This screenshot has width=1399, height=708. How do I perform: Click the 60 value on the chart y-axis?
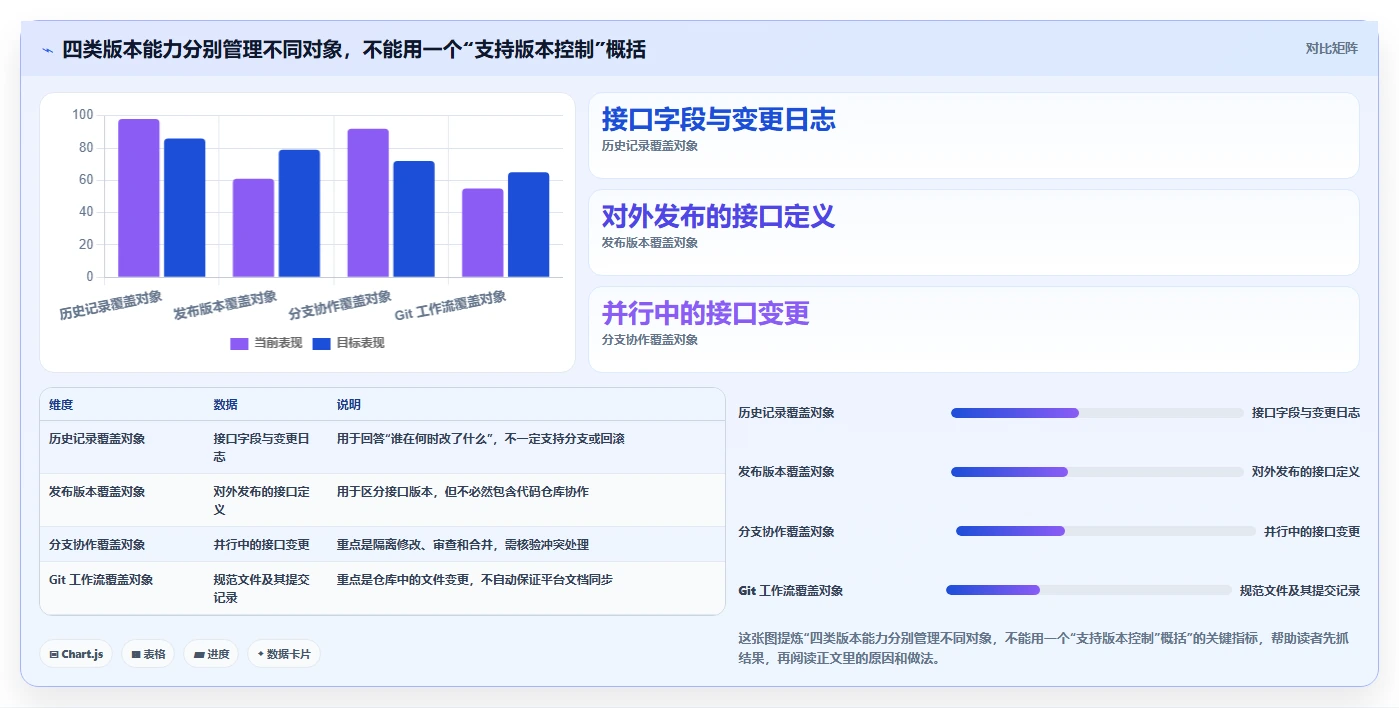86,180
